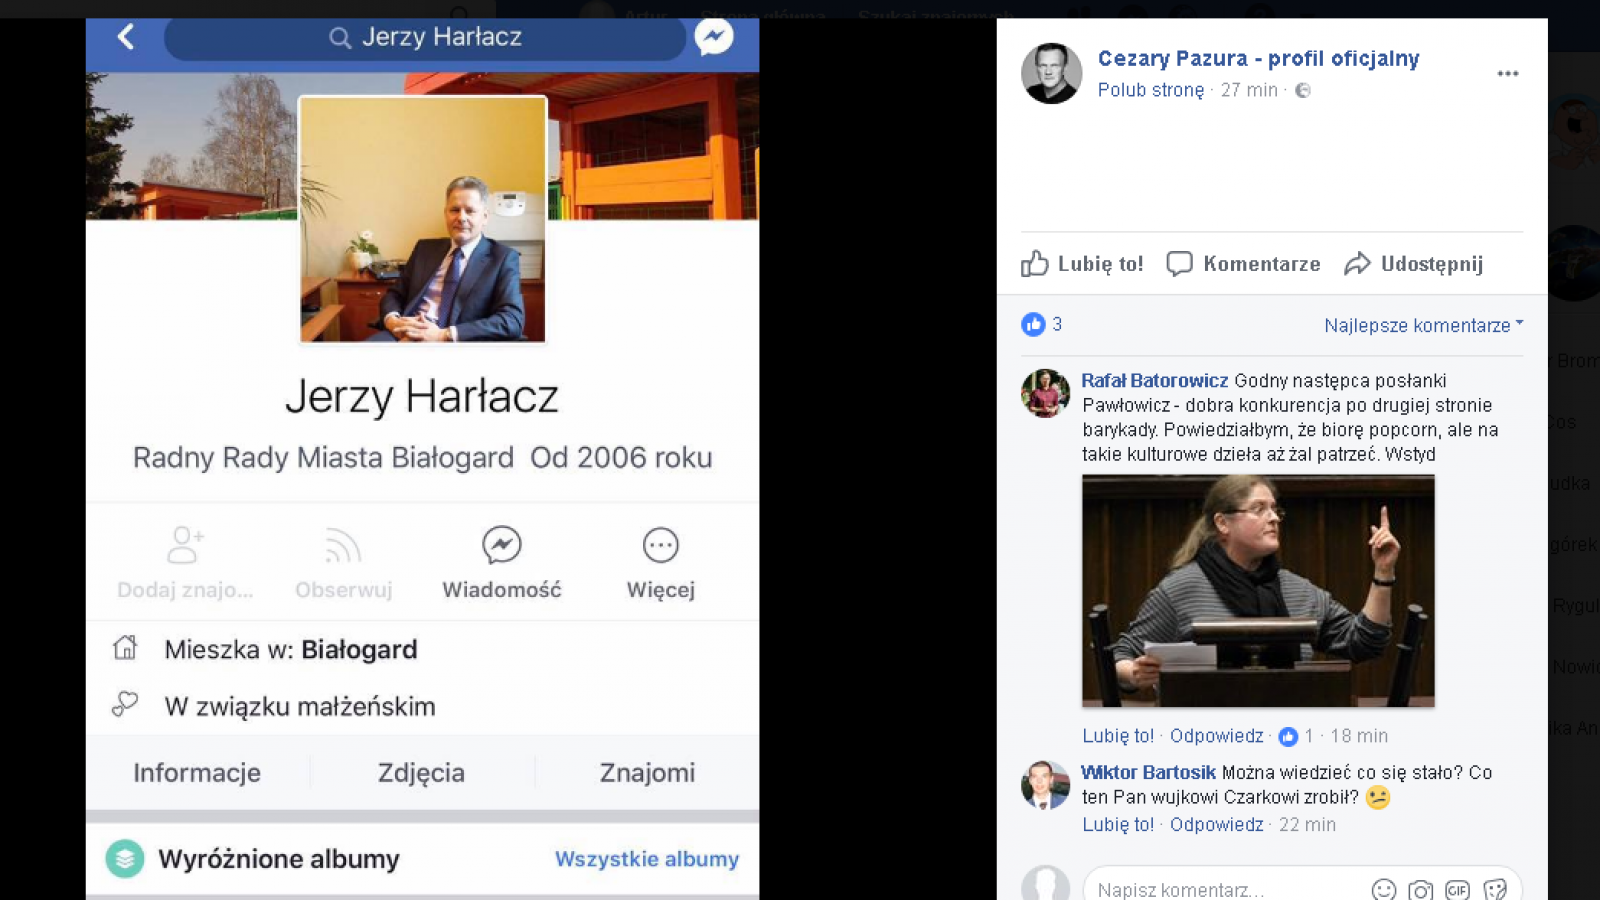Open Wszystkie albumy link
This screenshot has width=1600, height=900.
(x=647, y=859)
